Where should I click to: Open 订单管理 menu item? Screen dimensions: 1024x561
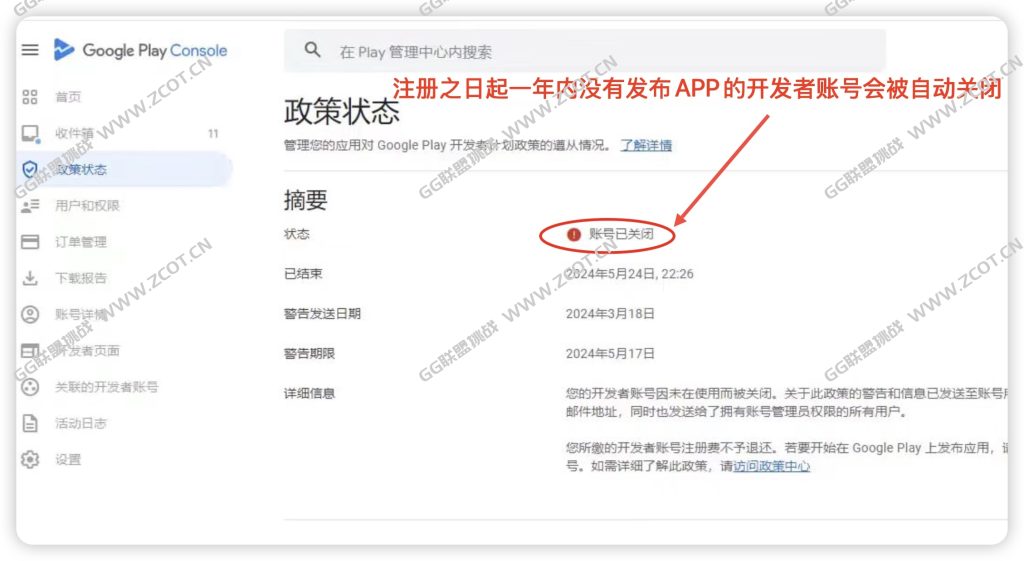tap(81, 242)
